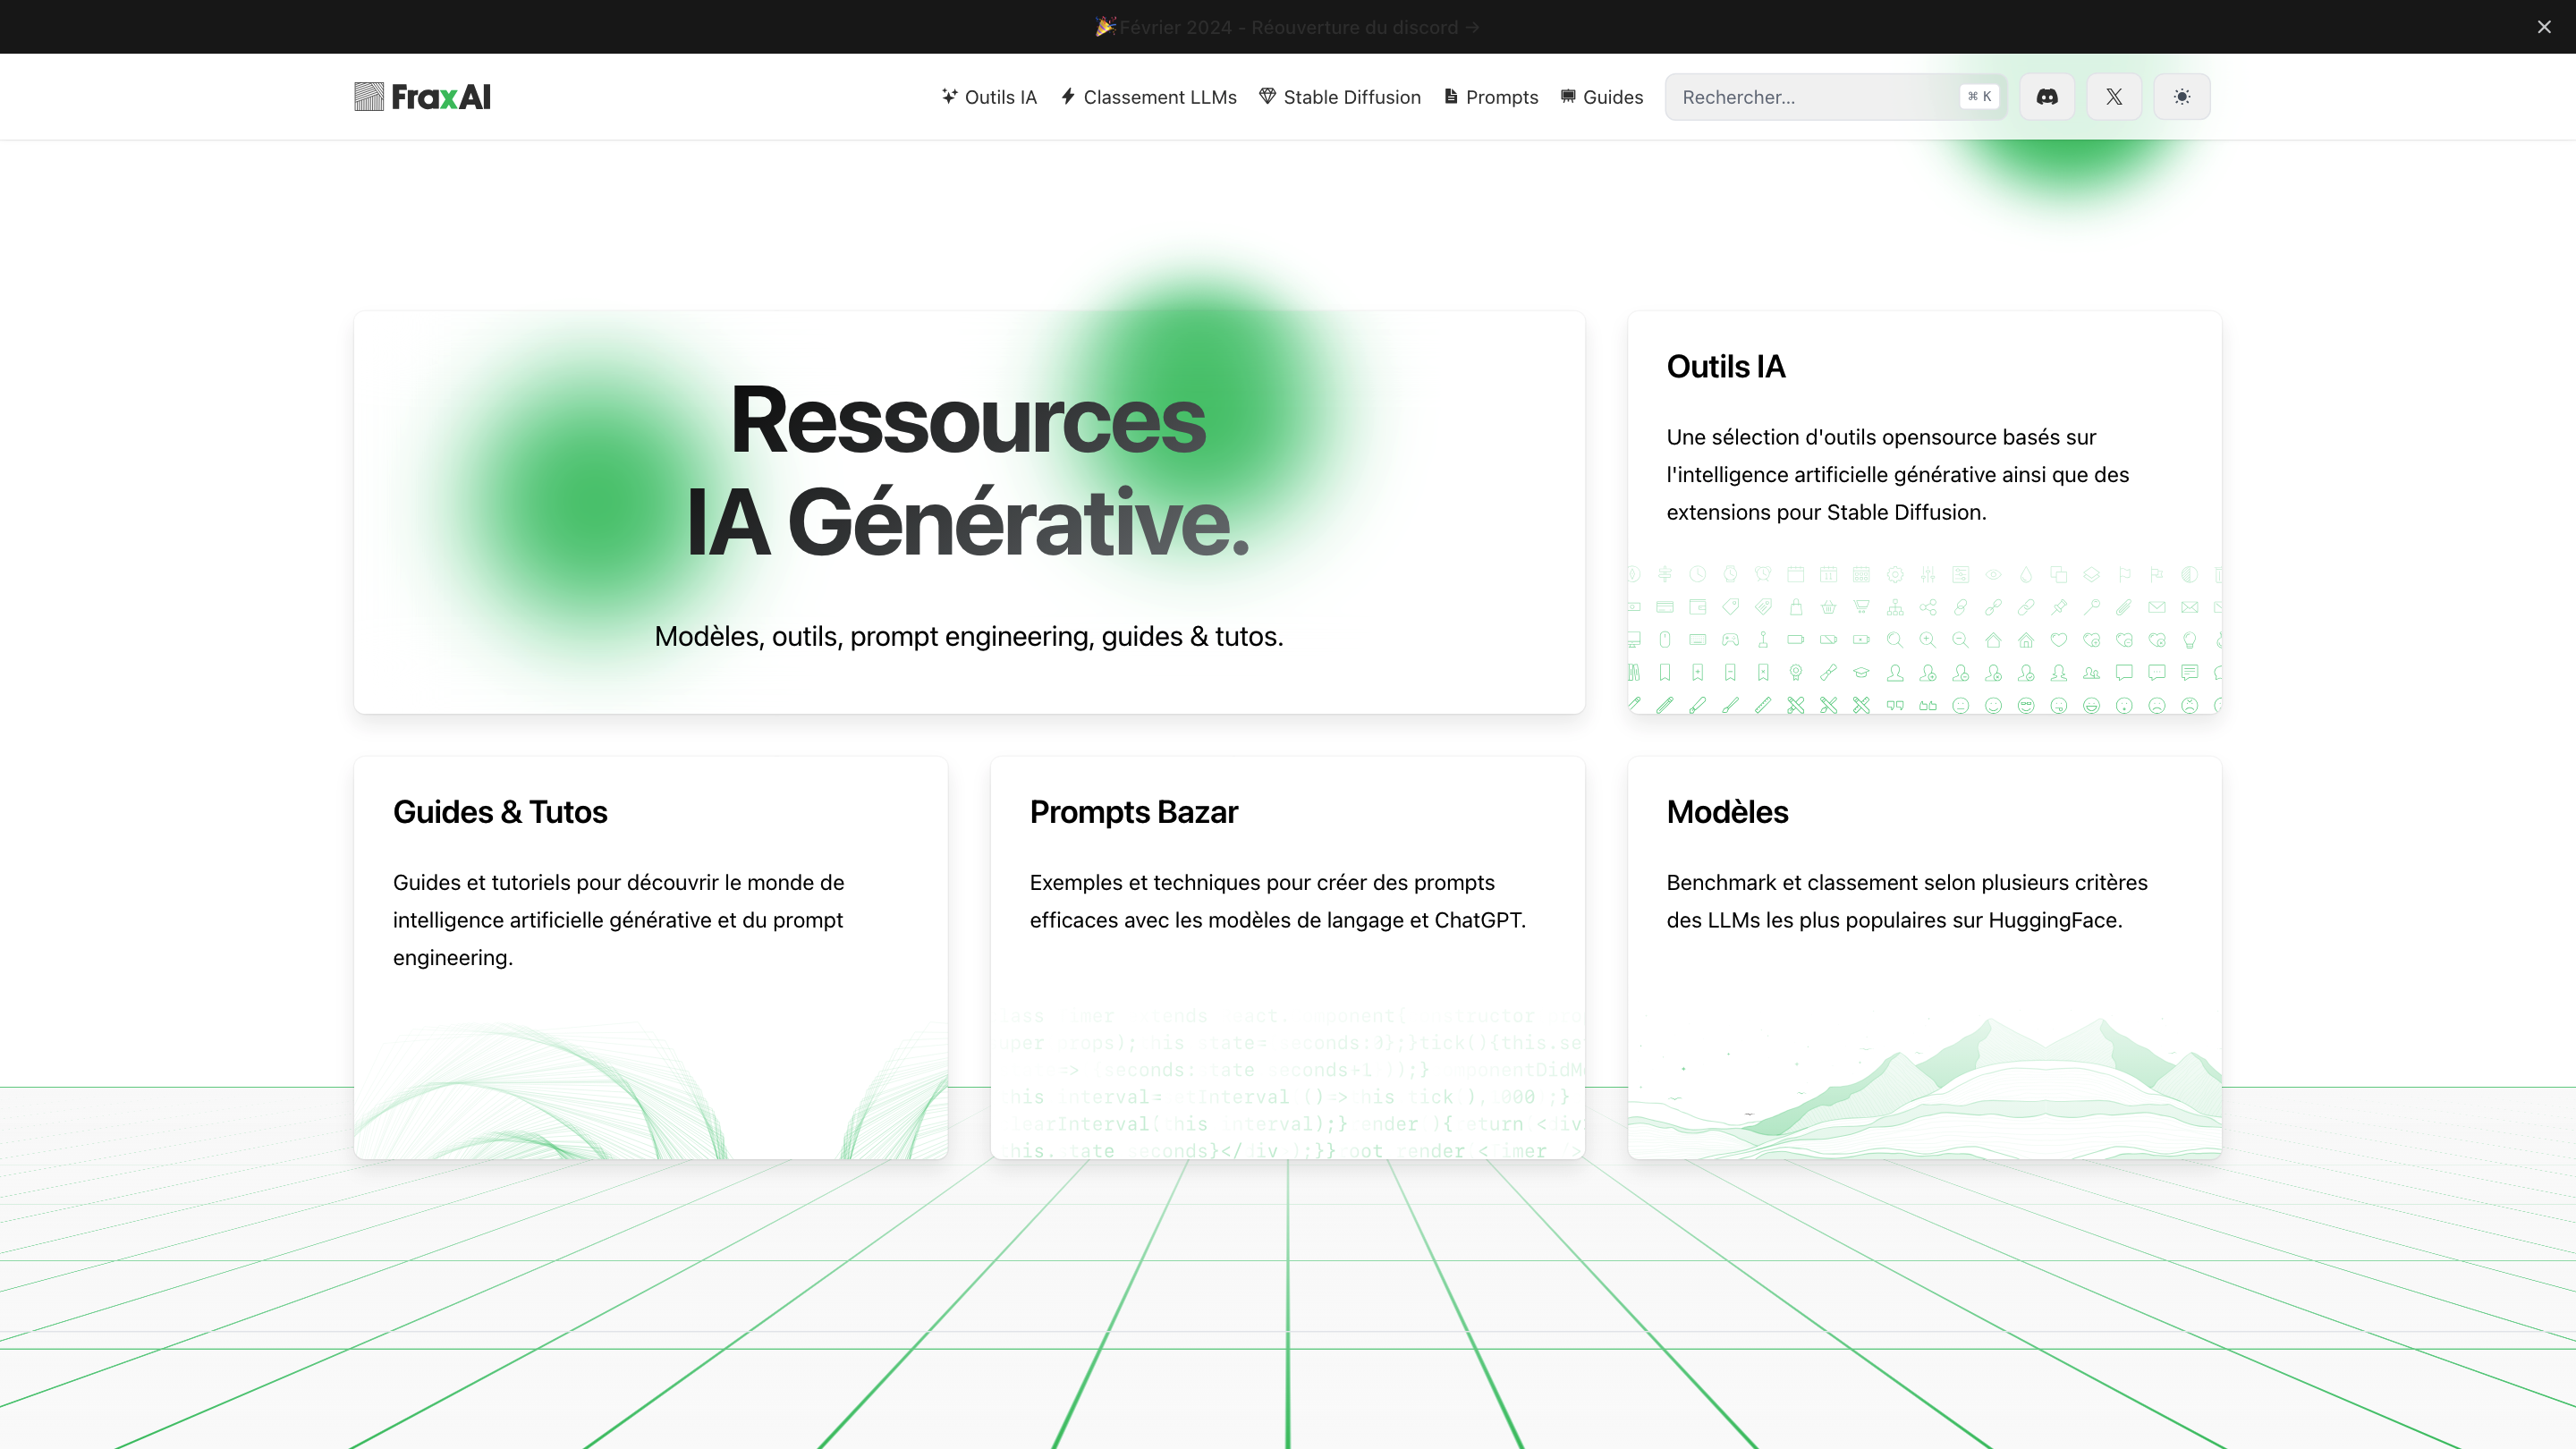Click the sparkle icon beside Outils IA
Viewport: 2576px width, 1449px height.
coord(949,96)
